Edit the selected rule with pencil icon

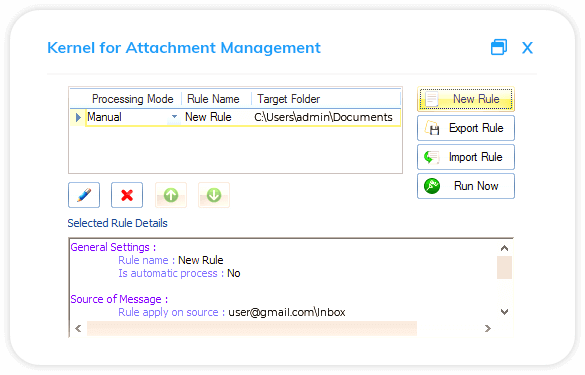click(x=84, y=195)
